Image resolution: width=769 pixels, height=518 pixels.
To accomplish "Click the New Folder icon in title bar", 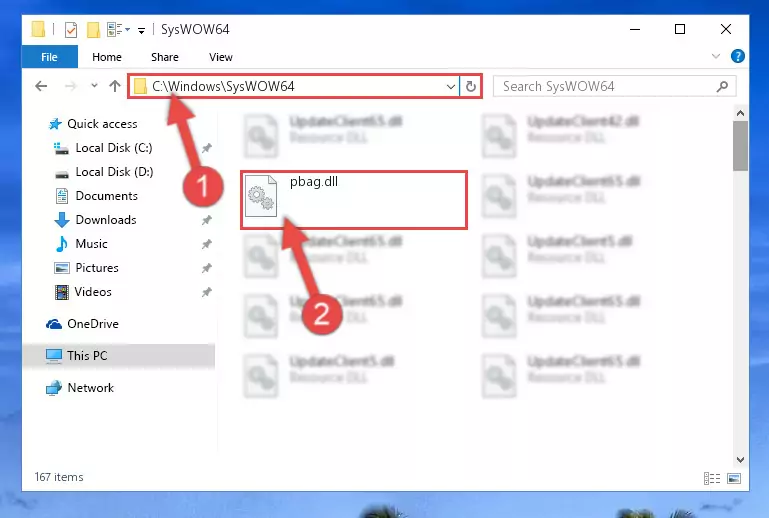I will click(93, 30).
